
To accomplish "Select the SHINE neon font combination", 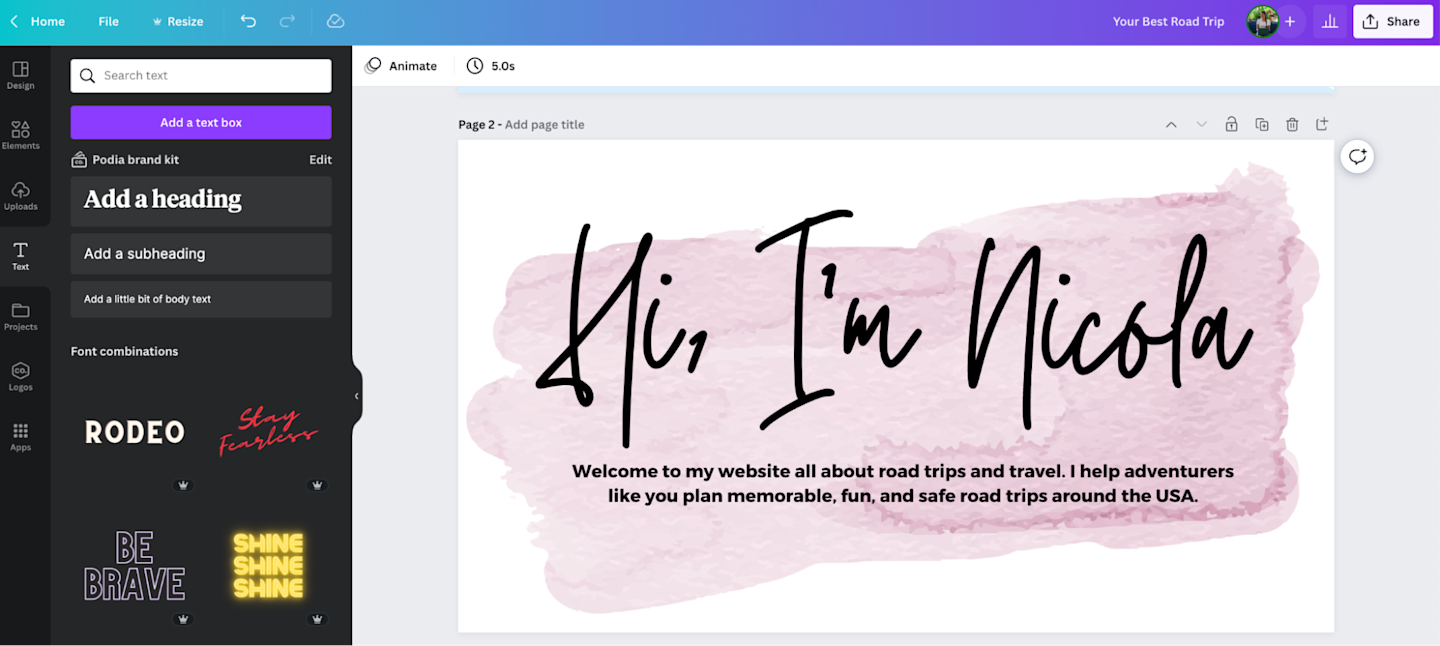I will pos(268,566).
